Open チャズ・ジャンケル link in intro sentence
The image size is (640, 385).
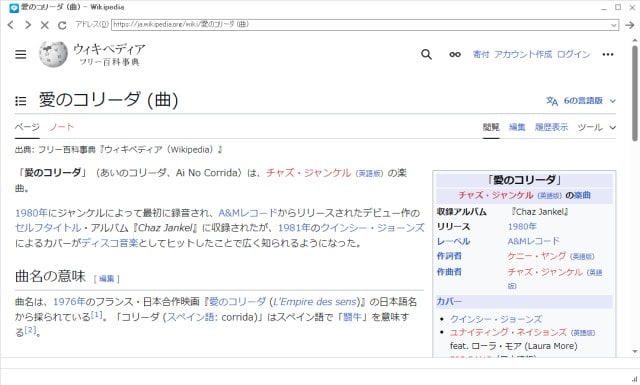(309, 173)
